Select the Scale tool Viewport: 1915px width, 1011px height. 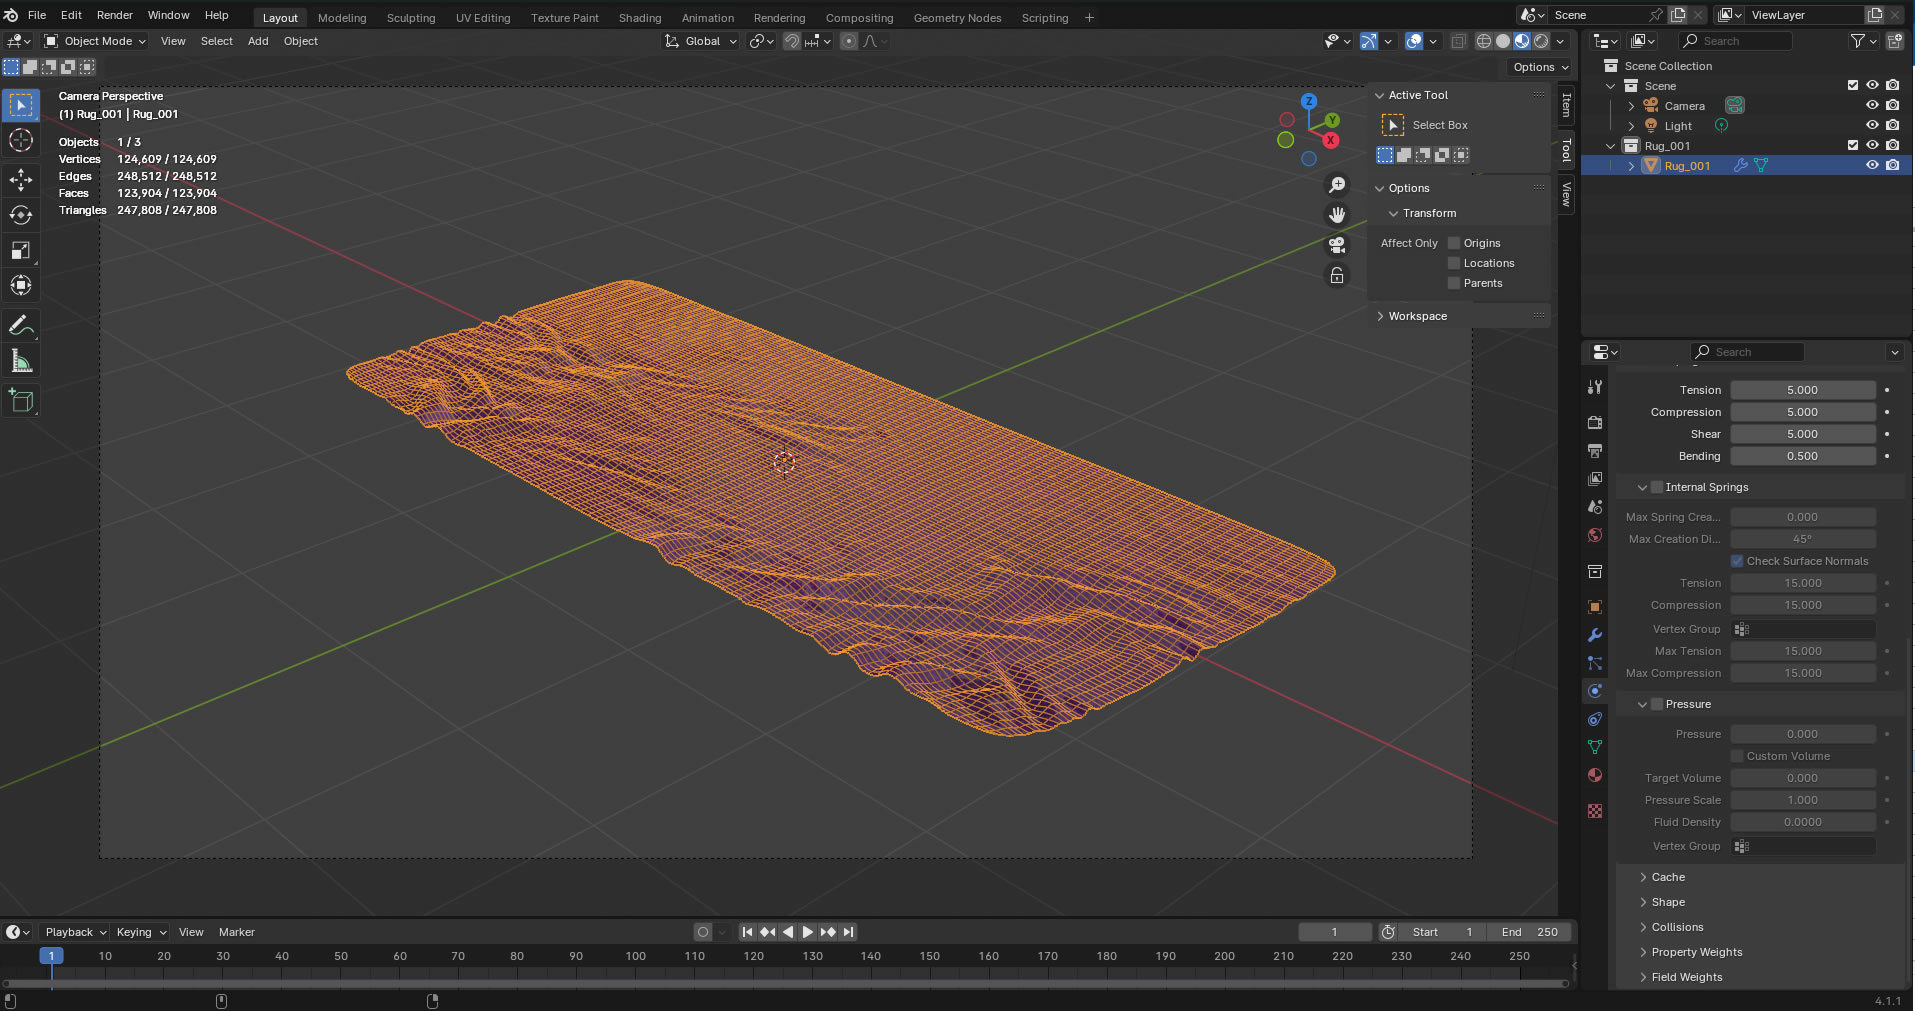coord(21,251)
